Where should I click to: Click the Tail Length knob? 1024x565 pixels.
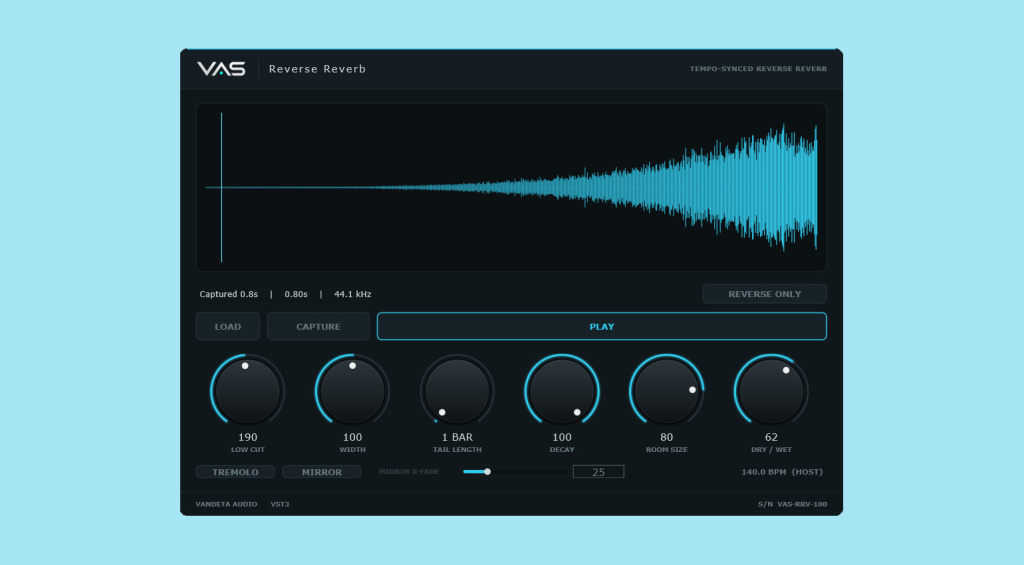coord(457,391)
